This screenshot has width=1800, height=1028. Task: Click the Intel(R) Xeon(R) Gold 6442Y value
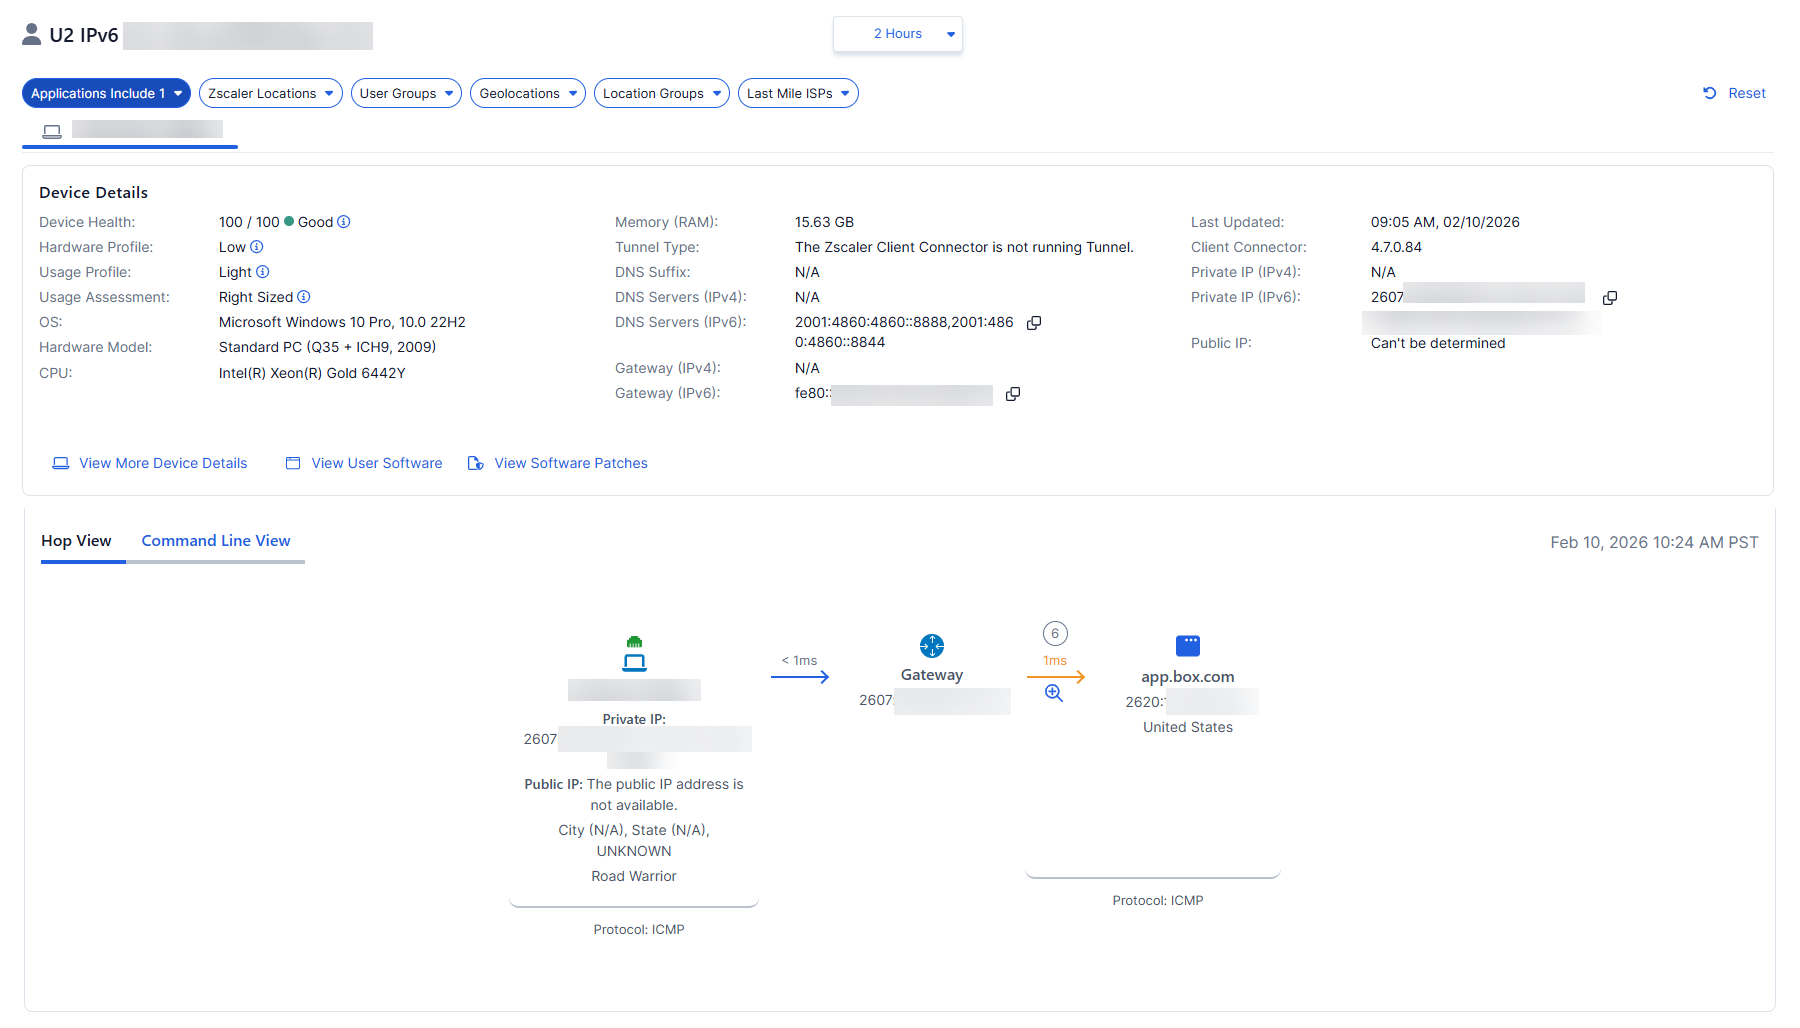(x=312, y=373)
